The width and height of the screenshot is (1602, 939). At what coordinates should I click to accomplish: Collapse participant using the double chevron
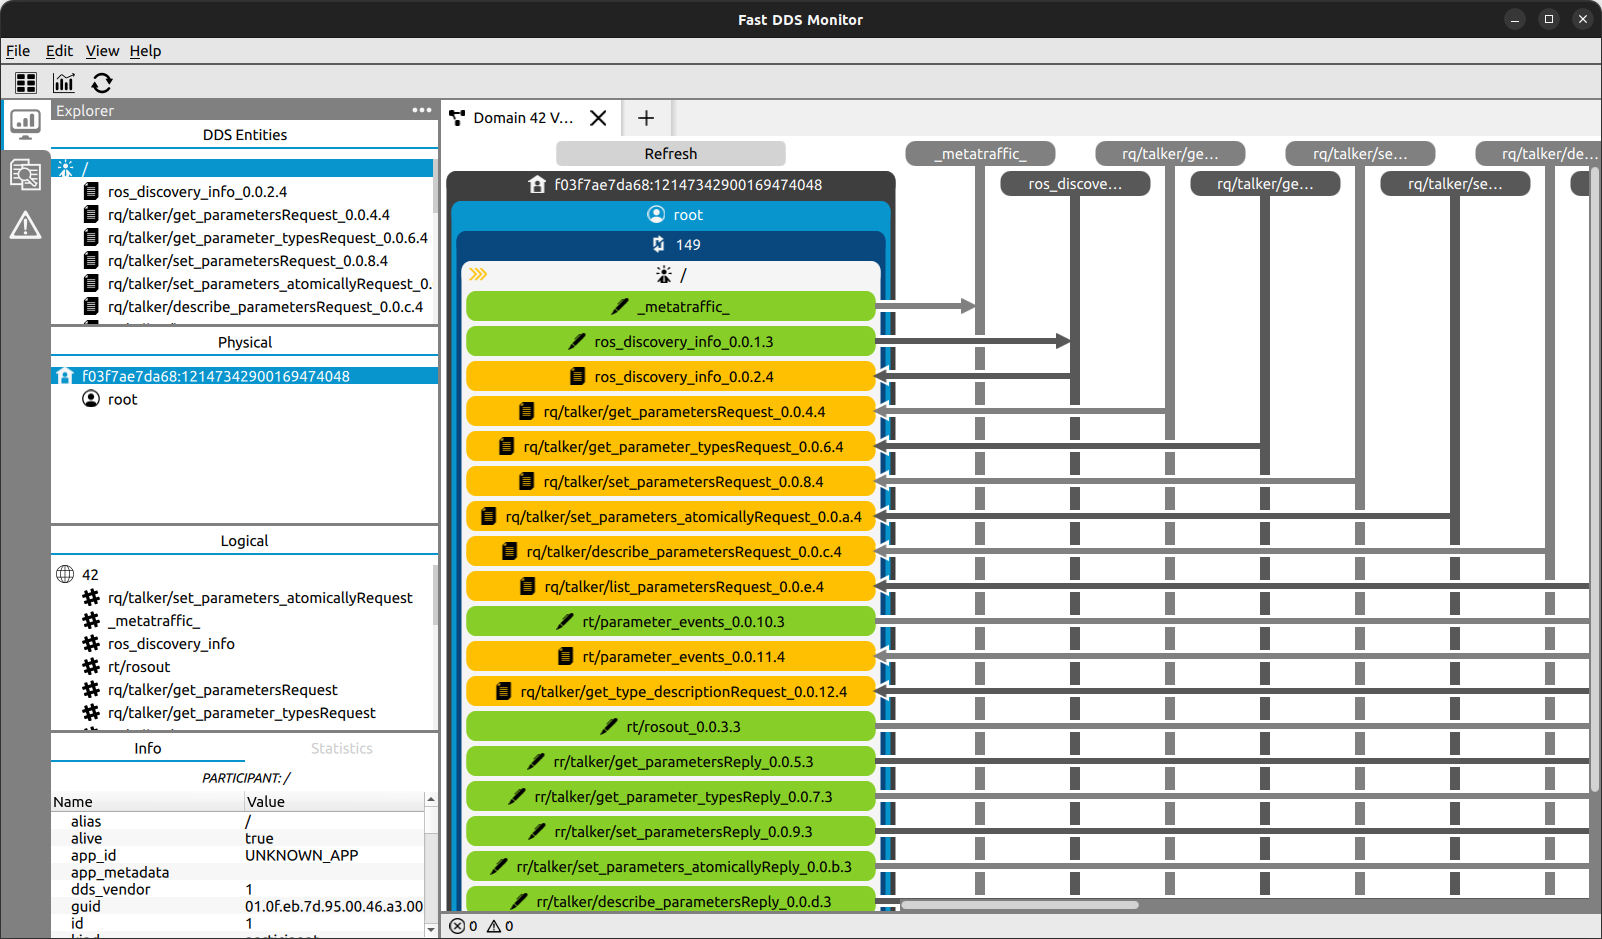tap(478, 274)
